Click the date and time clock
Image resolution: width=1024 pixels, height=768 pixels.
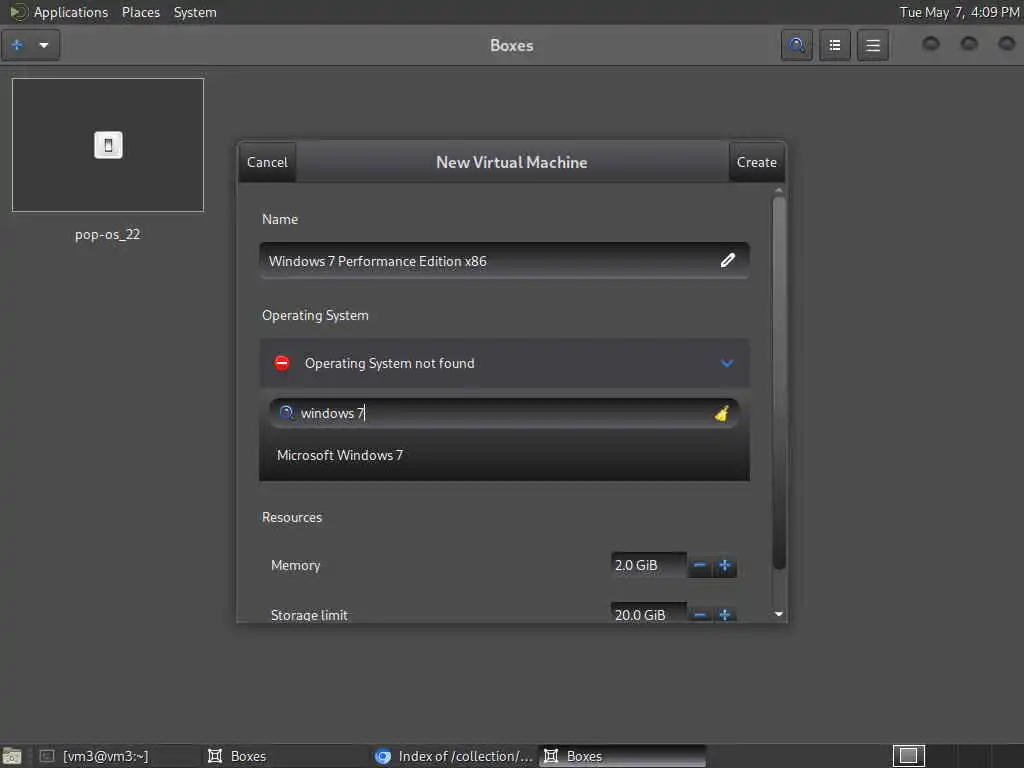(959, 12)
